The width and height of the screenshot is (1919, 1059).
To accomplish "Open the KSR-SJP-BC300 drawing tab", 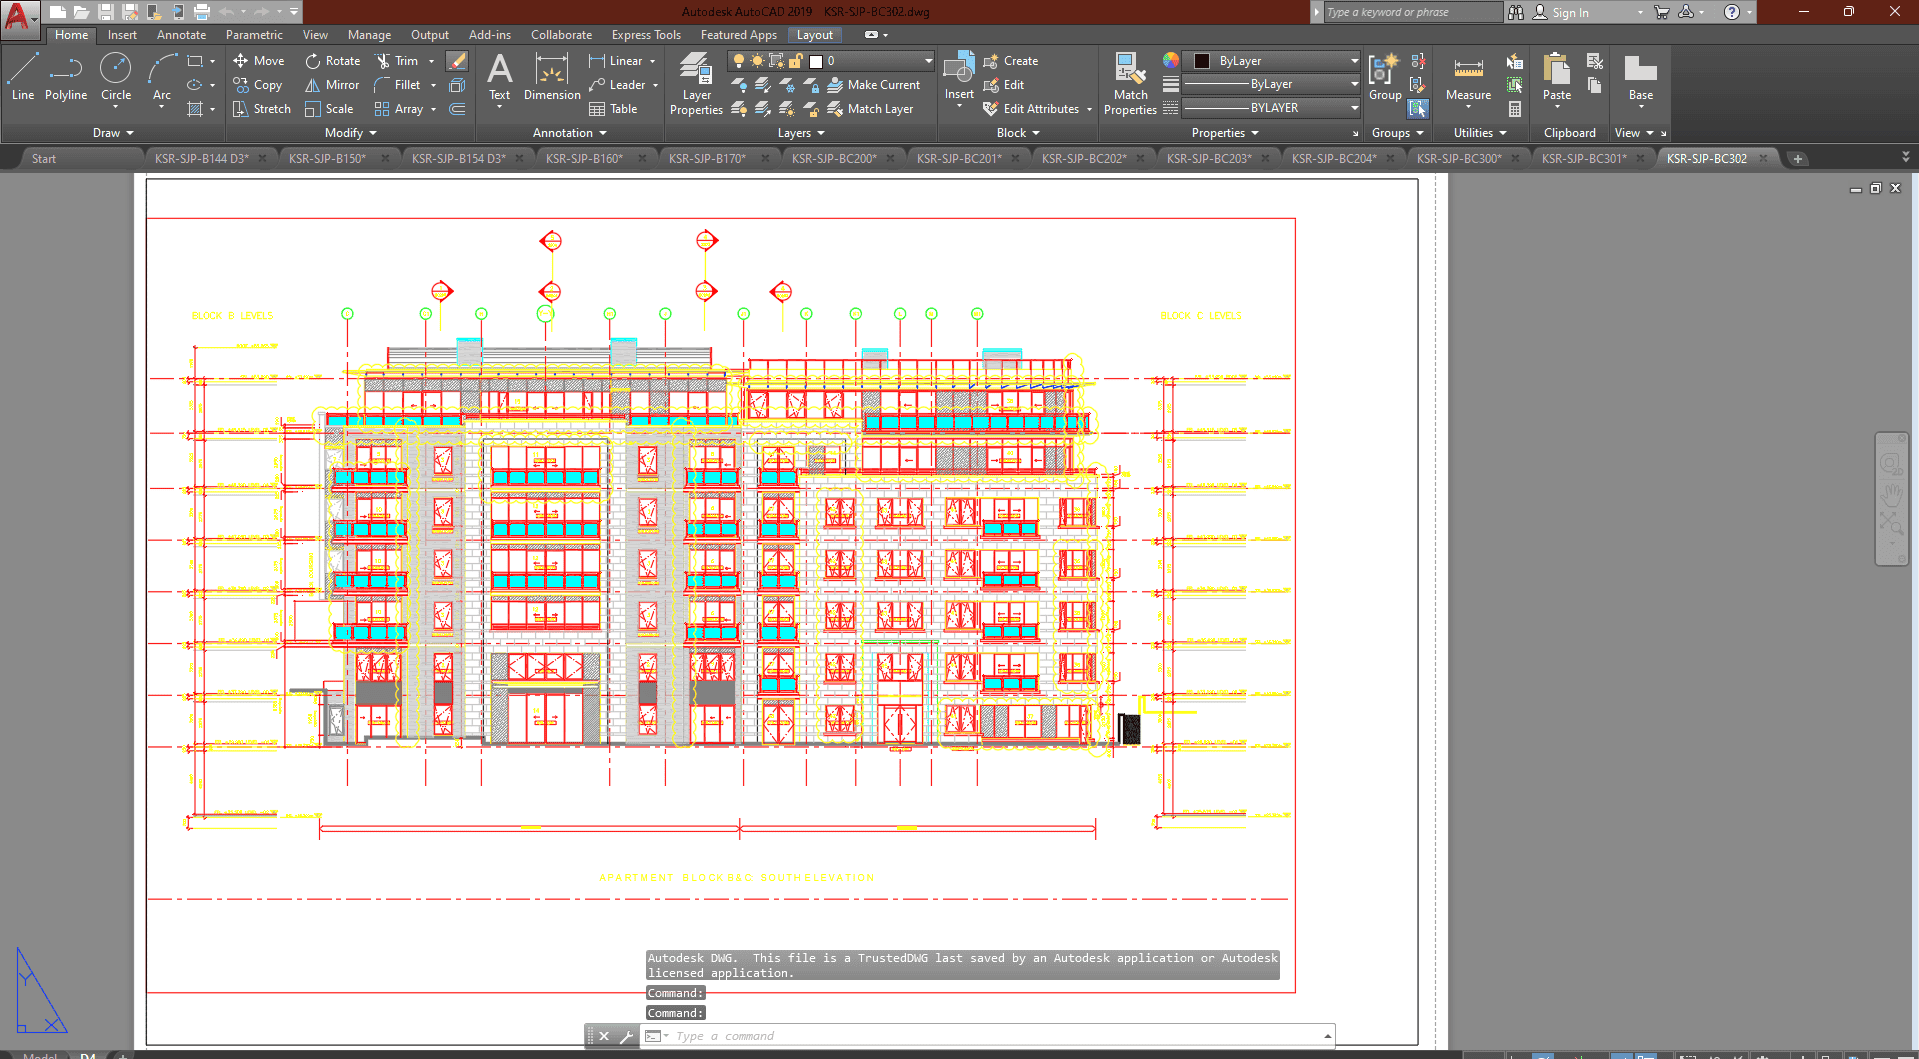I will 1458,159.
